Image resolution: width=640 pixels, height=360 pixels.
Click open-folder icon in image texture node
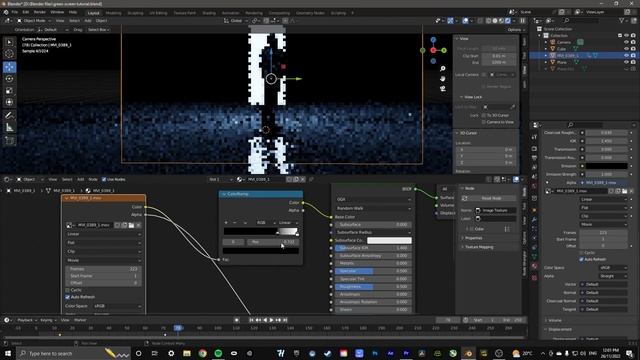pyautogui.click(x=131, y=225)
